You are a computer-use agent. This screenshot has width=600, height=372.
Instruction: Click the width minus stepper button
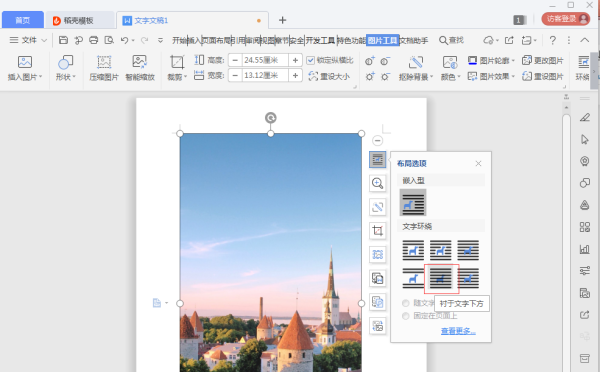pos(235,75)
